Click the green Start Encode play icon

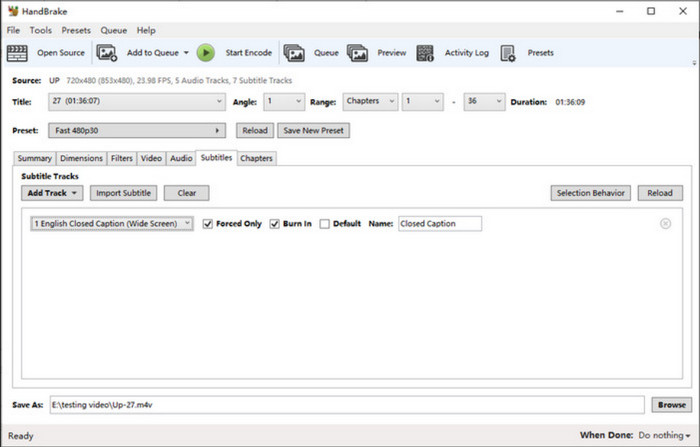[206, 53]
